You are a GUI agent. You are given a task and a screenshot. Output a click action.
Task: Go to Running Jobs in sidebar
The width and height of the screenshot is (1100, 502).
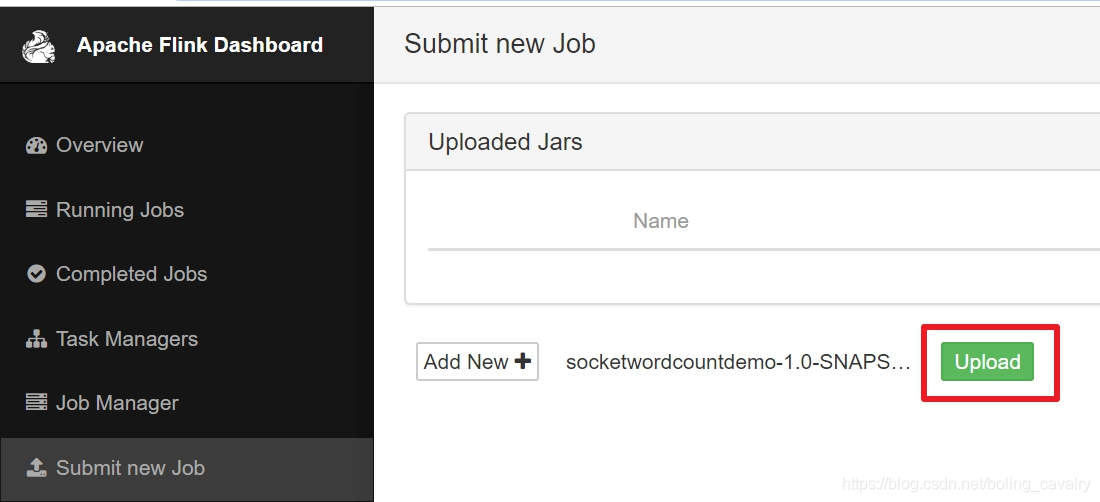[x=119, y=210]
